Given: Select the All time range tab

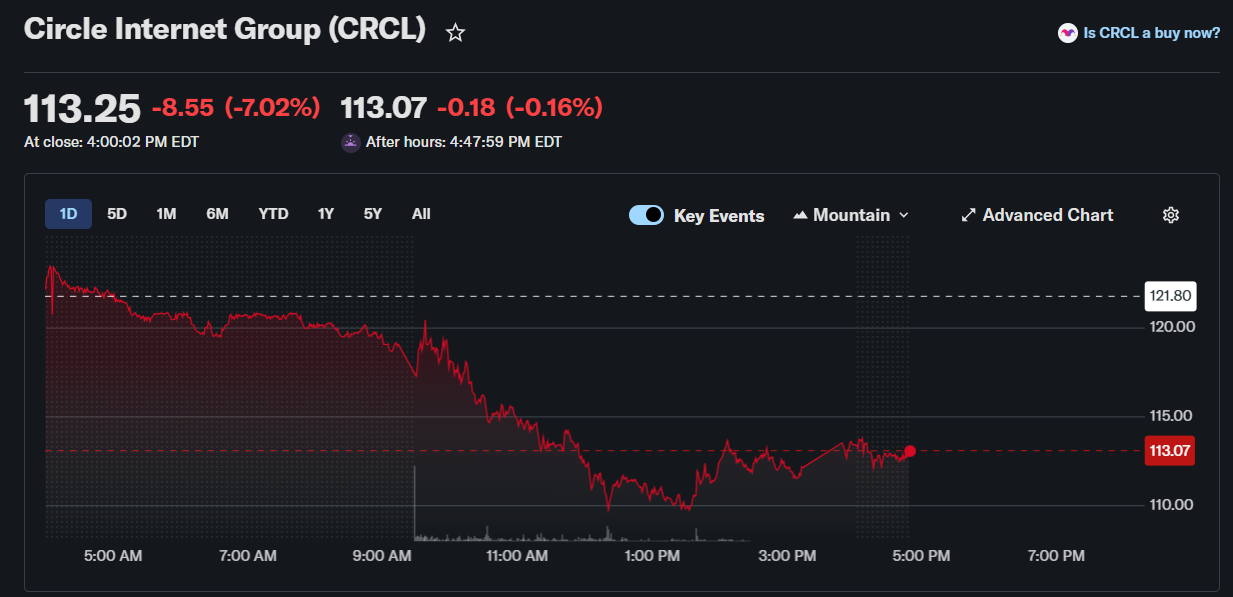Looking at the screenshot, I should pos(421,214).
